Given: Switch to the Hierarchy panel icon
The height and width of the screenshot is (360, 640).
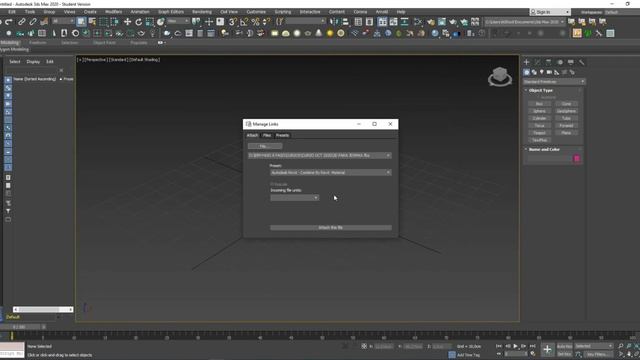Looking at the screenshot, I should click(x=549, y=62).
